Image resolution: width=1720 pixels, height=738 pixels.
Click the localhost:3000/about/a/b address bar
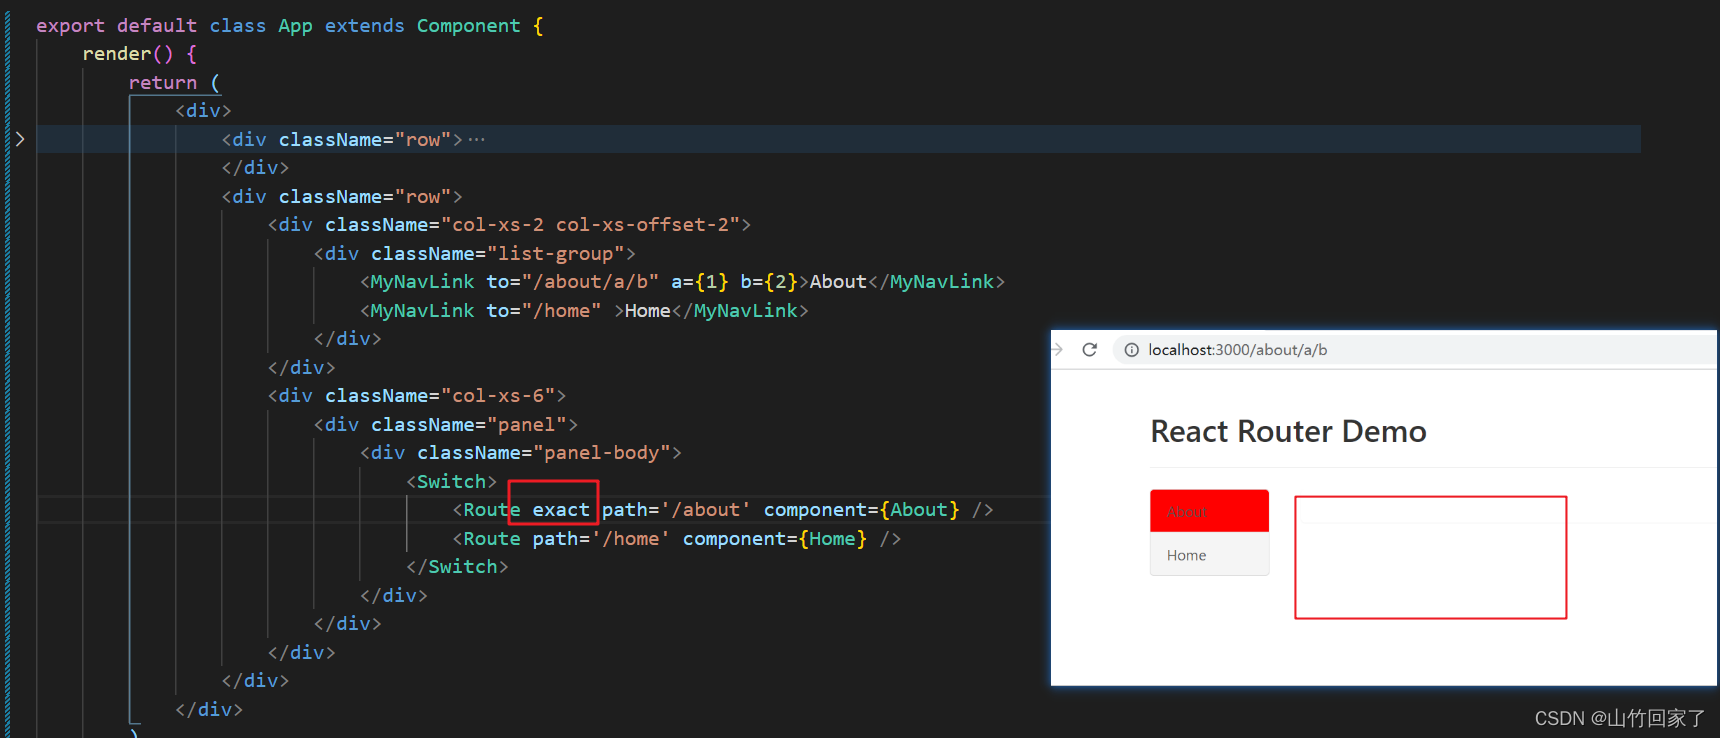coord(1414,350)
